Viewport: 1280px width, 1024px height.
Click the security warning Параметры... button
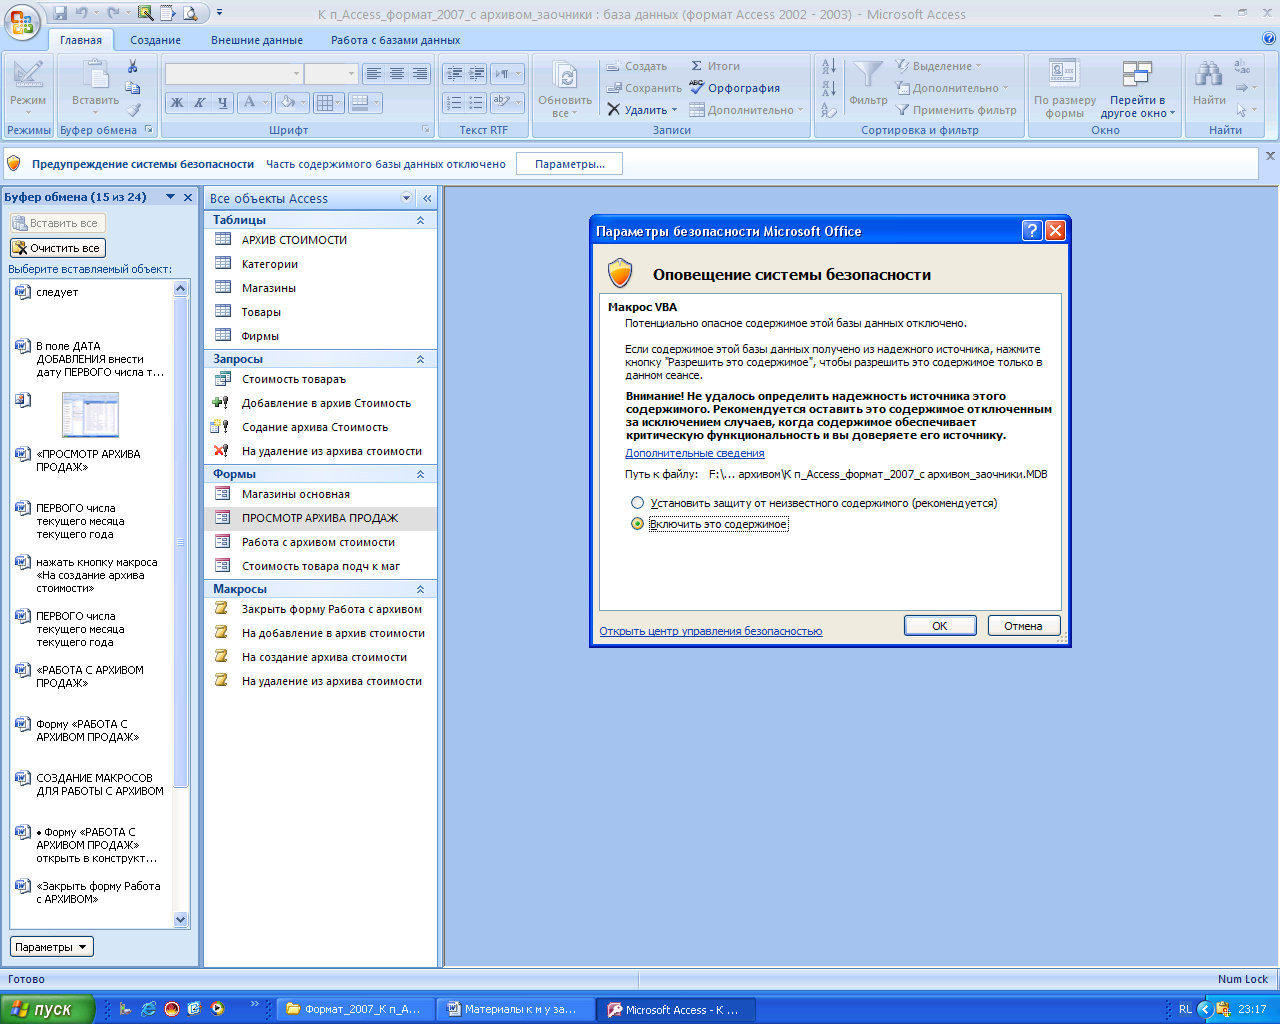pyautogui.click(x=569, y=164)
